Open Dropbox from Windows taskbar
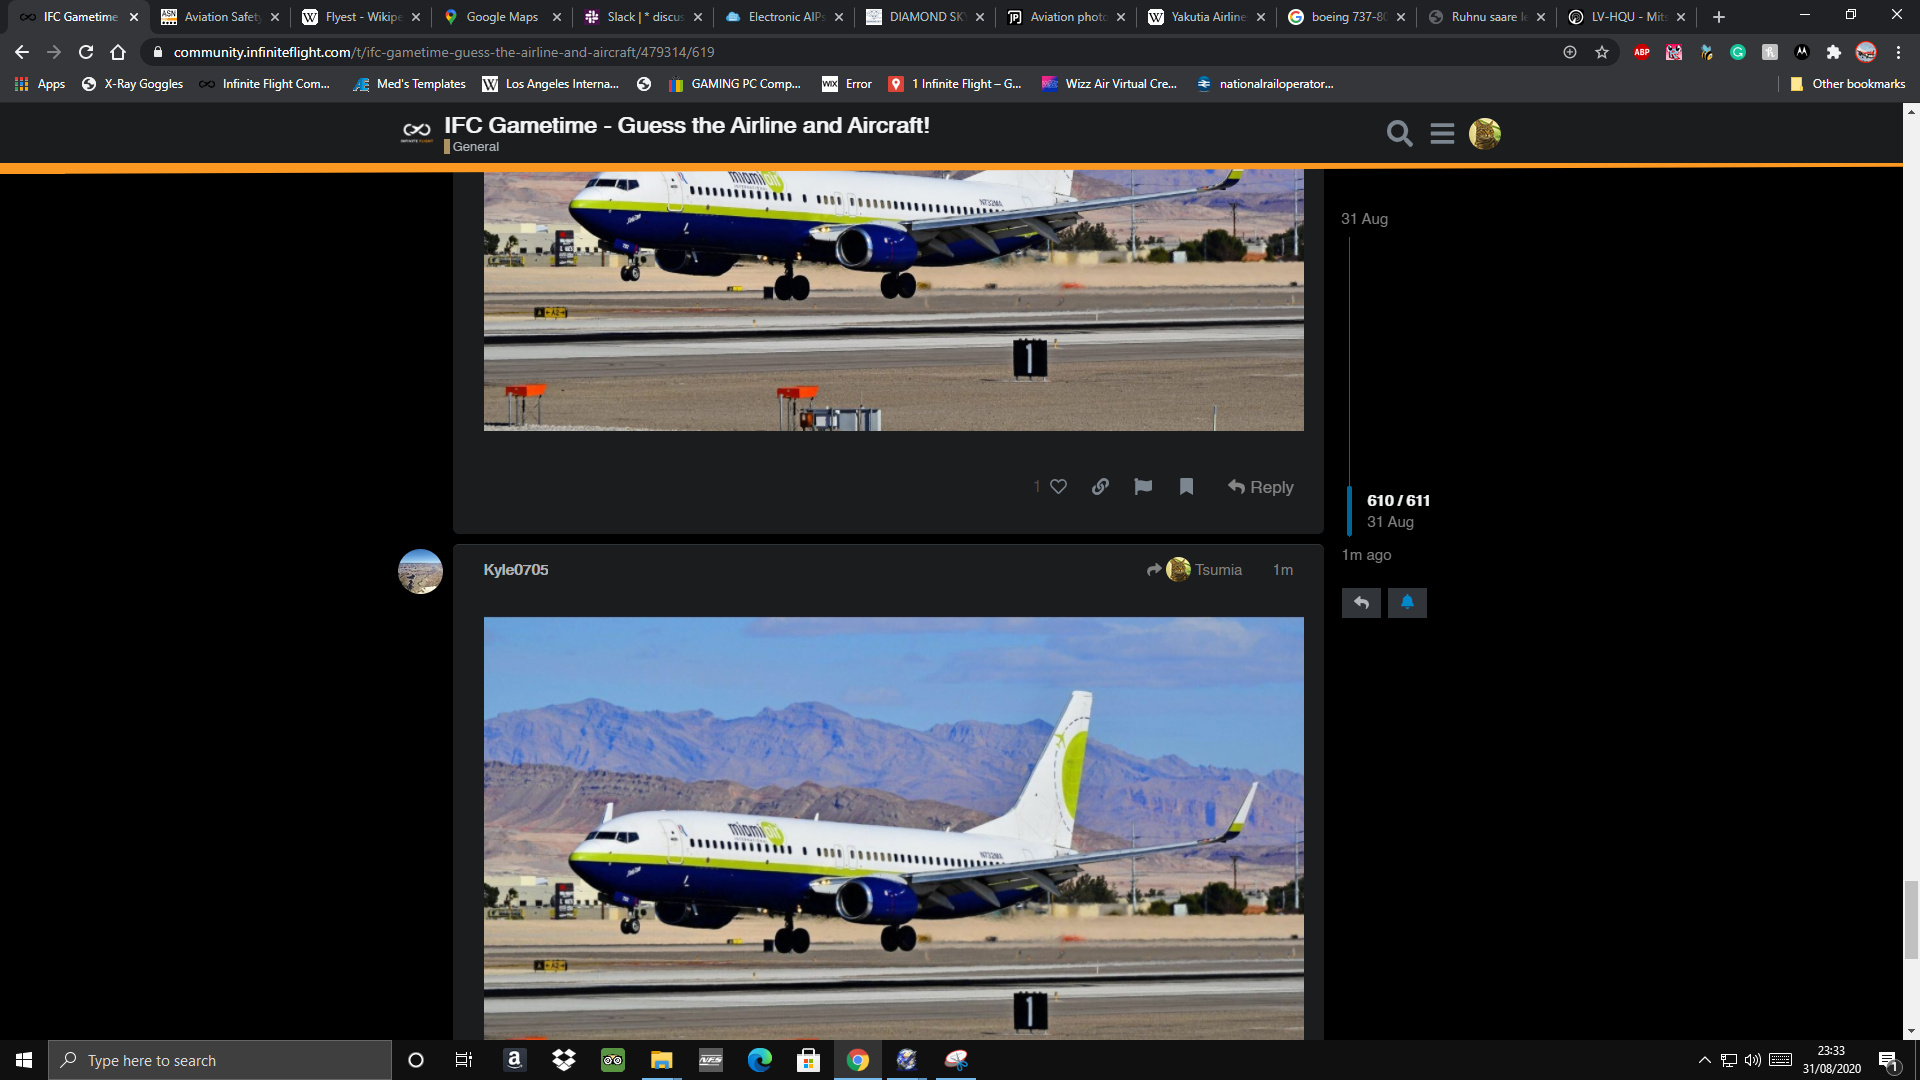Viewport: 1920px width, 1080px height. click(x=564, y=1060)
